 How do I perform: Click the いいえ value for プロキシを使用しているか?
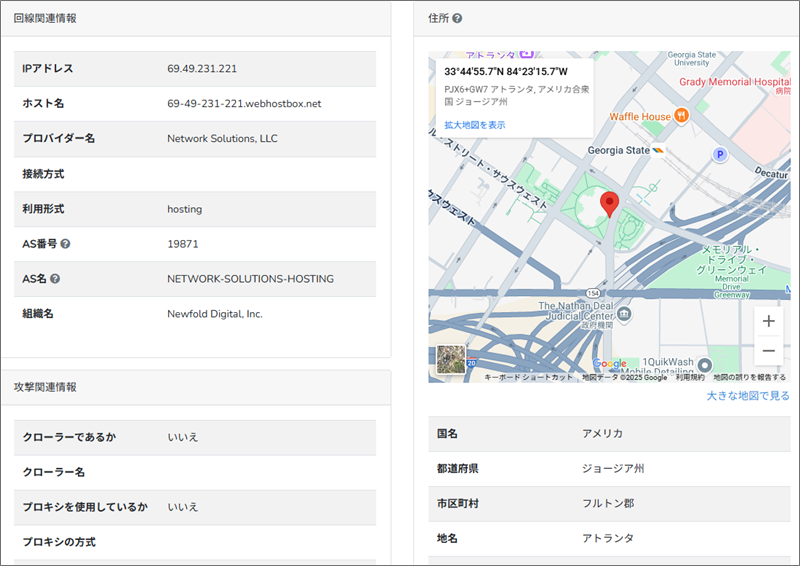click(x=183, y=507)
